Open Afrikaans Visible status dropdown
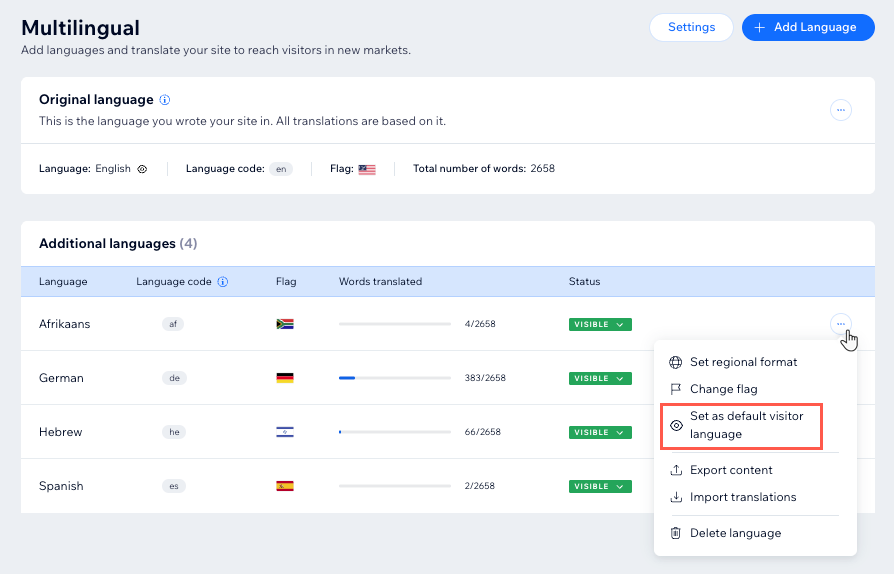The width and height of the screenshot is (894, 574). click(600, 324)
